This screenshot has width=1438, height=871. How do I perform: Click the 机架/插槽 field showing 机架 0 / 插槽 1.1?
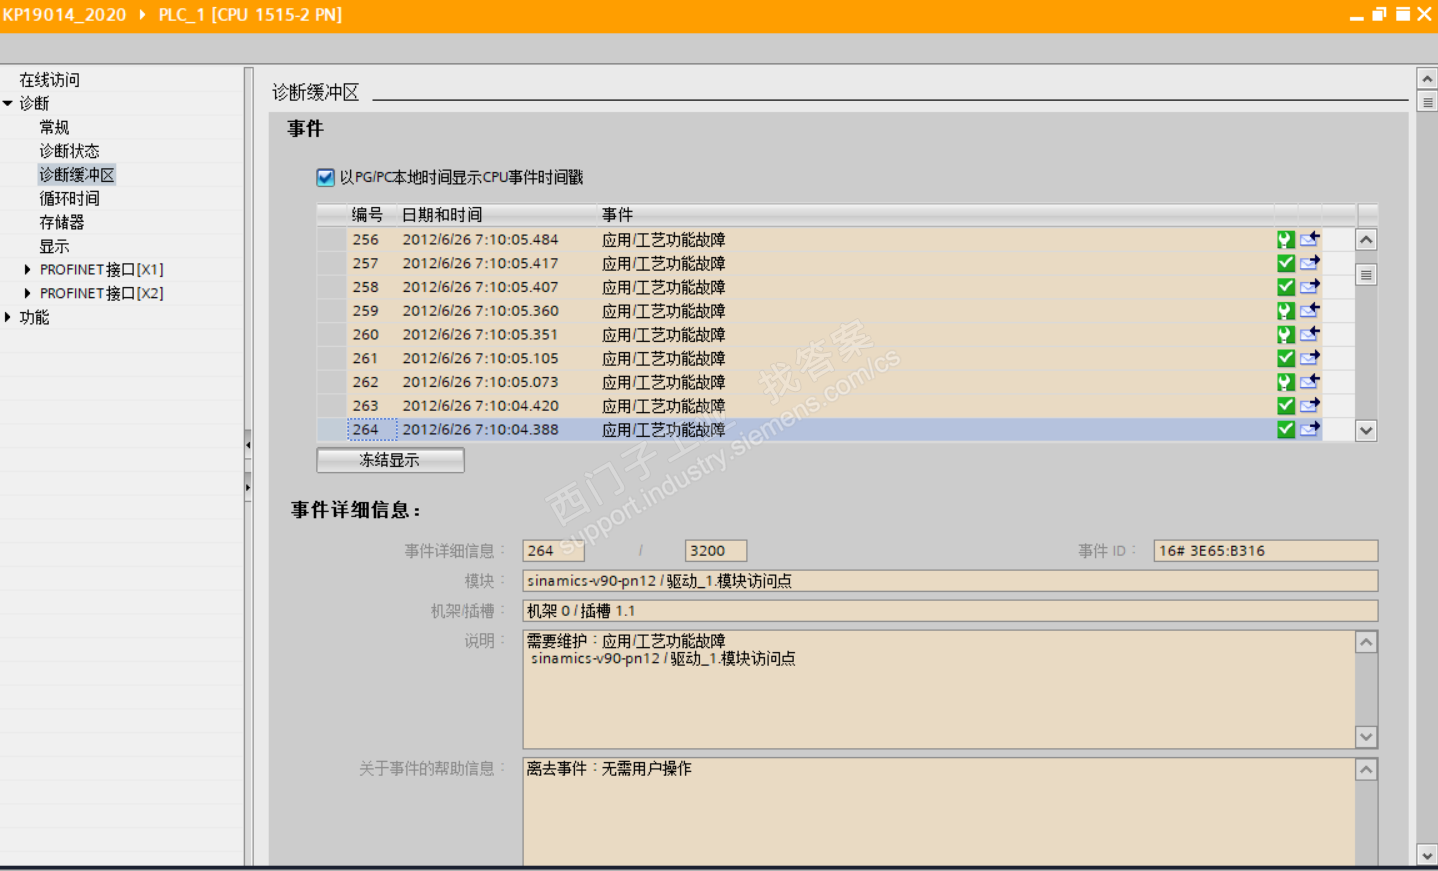tap(950, 611)
